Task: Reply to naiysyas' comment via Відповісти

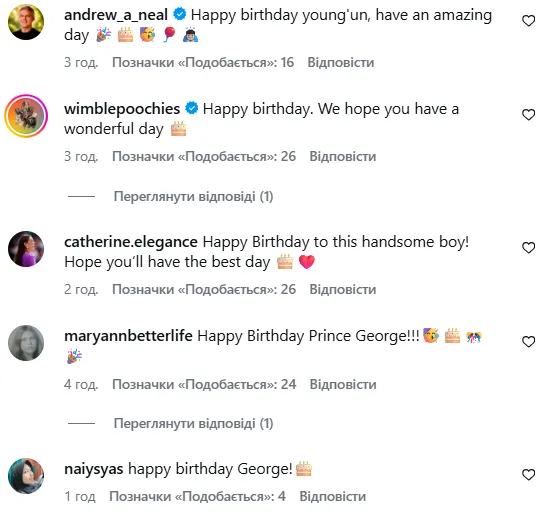Action: pyautogui.click(x=333, y=496)
